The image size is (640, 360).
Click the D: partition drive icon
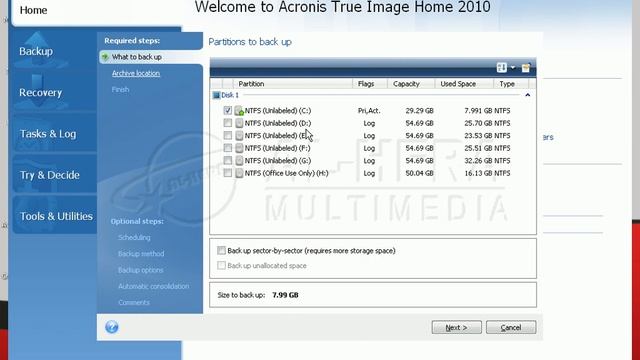click(239, 123)
